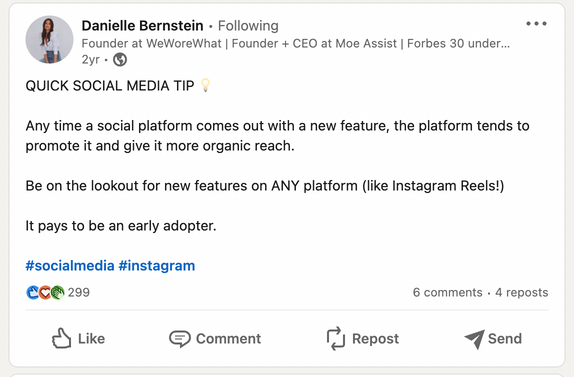Click the Comment button text
This screenshot has height=377, width=574.
[x=229, y=339]
